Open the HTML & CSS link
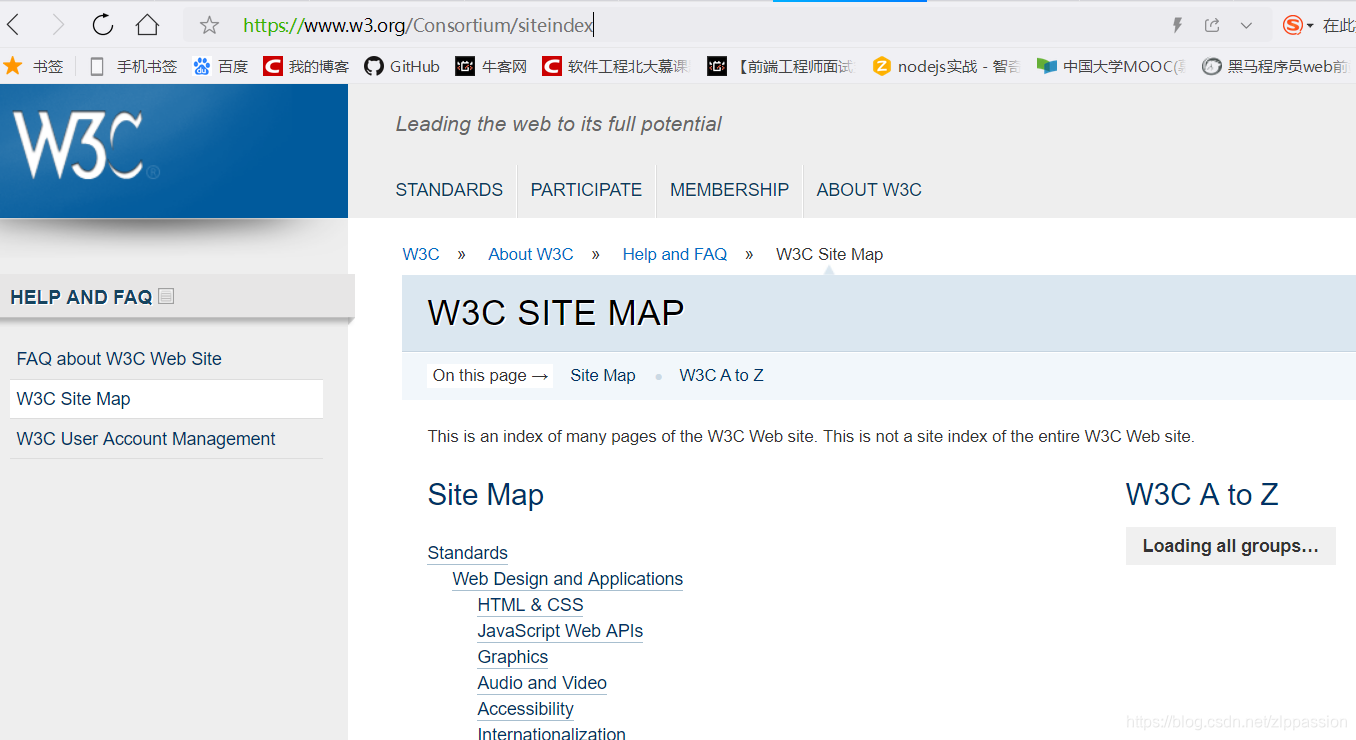The width and height of the screenshot is (1356, 740). click(530, 605)
